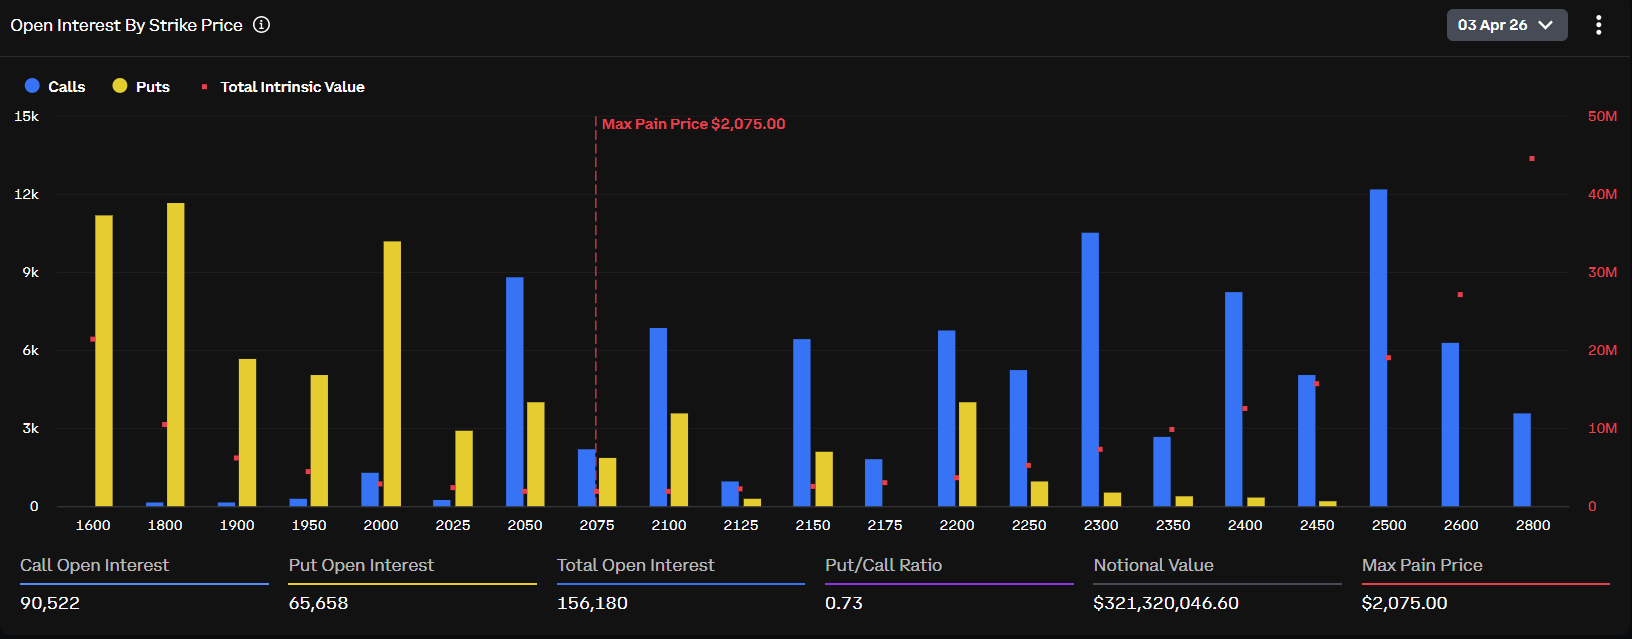Toggle the Calls series in the legend
The height and width of the screenshot is (639, 1632).
pyautogui.click(x=66, y=87)
